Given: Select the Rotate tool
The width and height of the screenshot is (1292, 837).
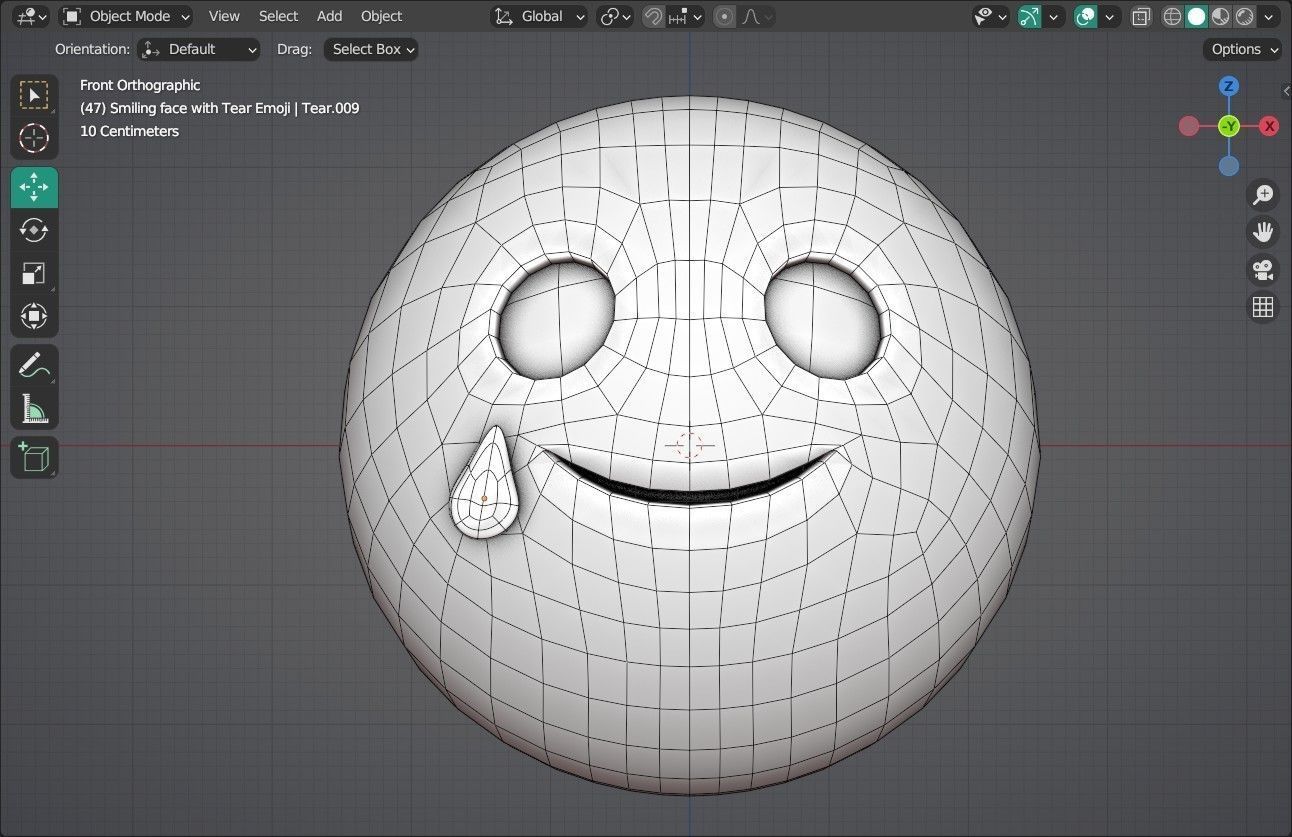Looking at the screenshot, I should point(34,230).
